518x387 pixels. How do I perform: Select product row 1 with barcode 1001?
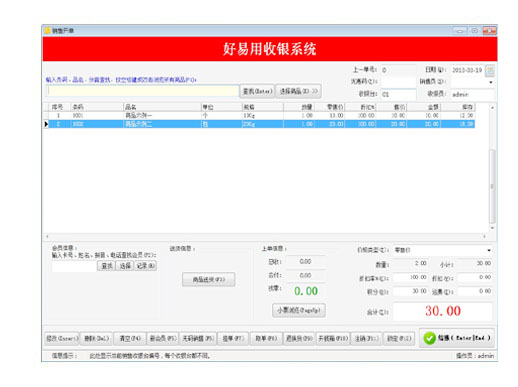tap(259, 115)
